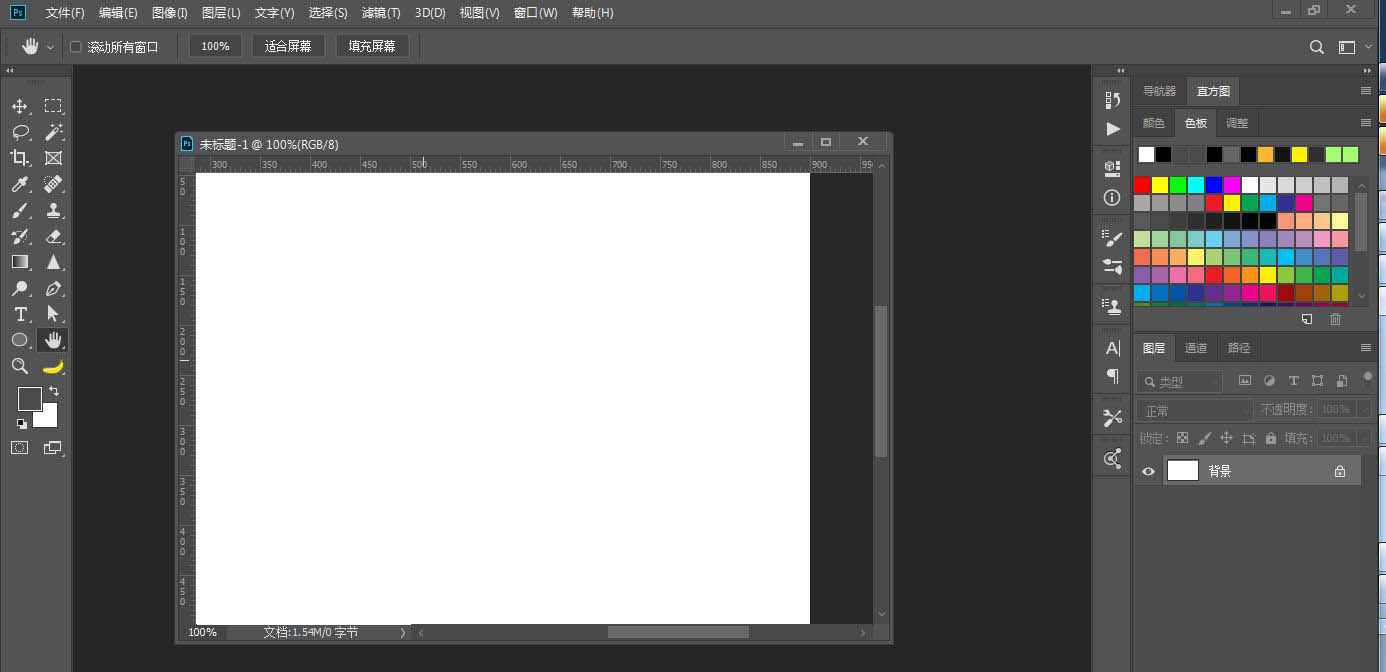
Task: Click the 适合屏幕 button
Action: coord(288,46)
